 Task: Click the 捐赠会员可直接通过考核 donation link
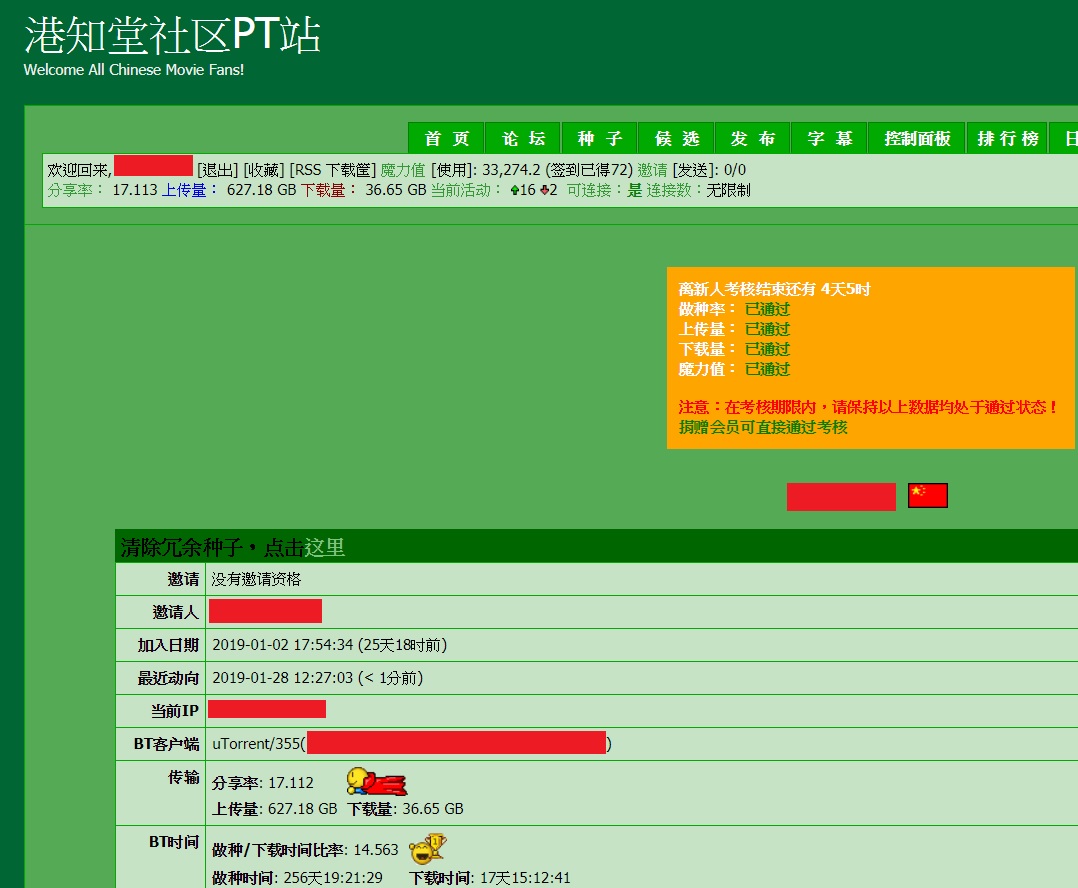pos(763,427)
